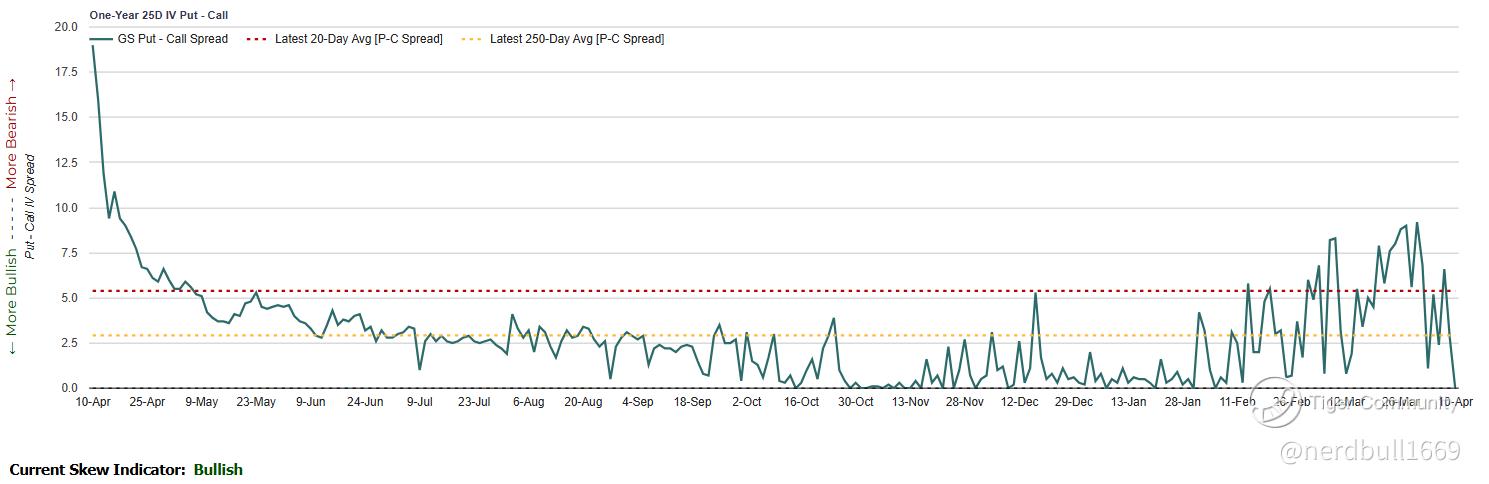Screen dimensions: 1489x484
Task: Click the chart title One-Year 25D IV Put - Call
Action: click(x=160, y=16)
